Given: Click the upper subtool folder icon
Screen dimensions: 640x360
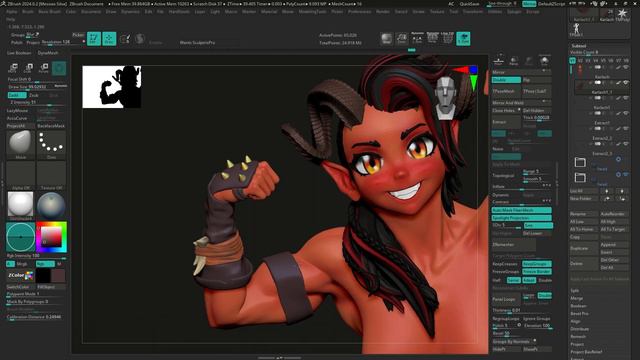Looking at the screenshot, I should pos(580,162).
